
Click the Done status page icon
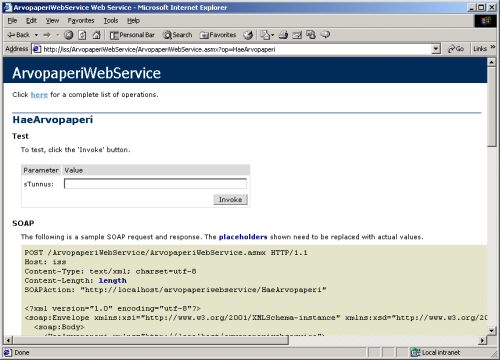point(8,352)
